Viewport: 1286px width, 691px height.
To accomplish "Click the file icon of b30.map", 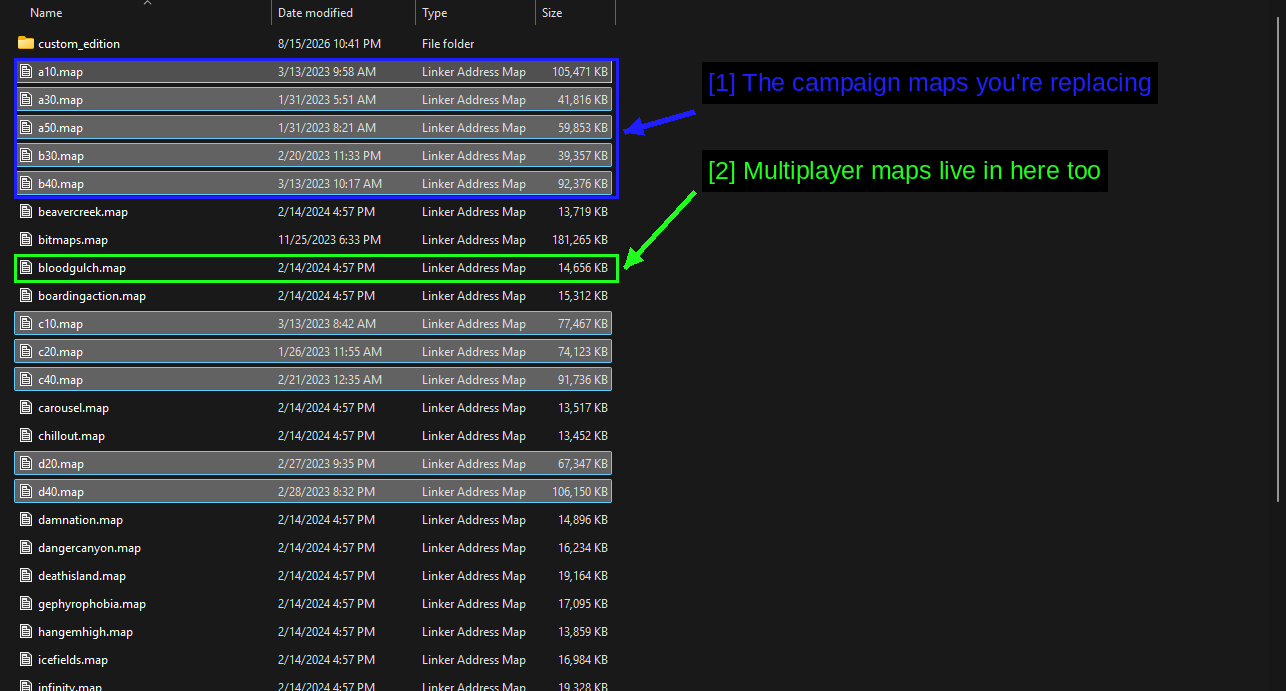I will [x=27, y=156].
